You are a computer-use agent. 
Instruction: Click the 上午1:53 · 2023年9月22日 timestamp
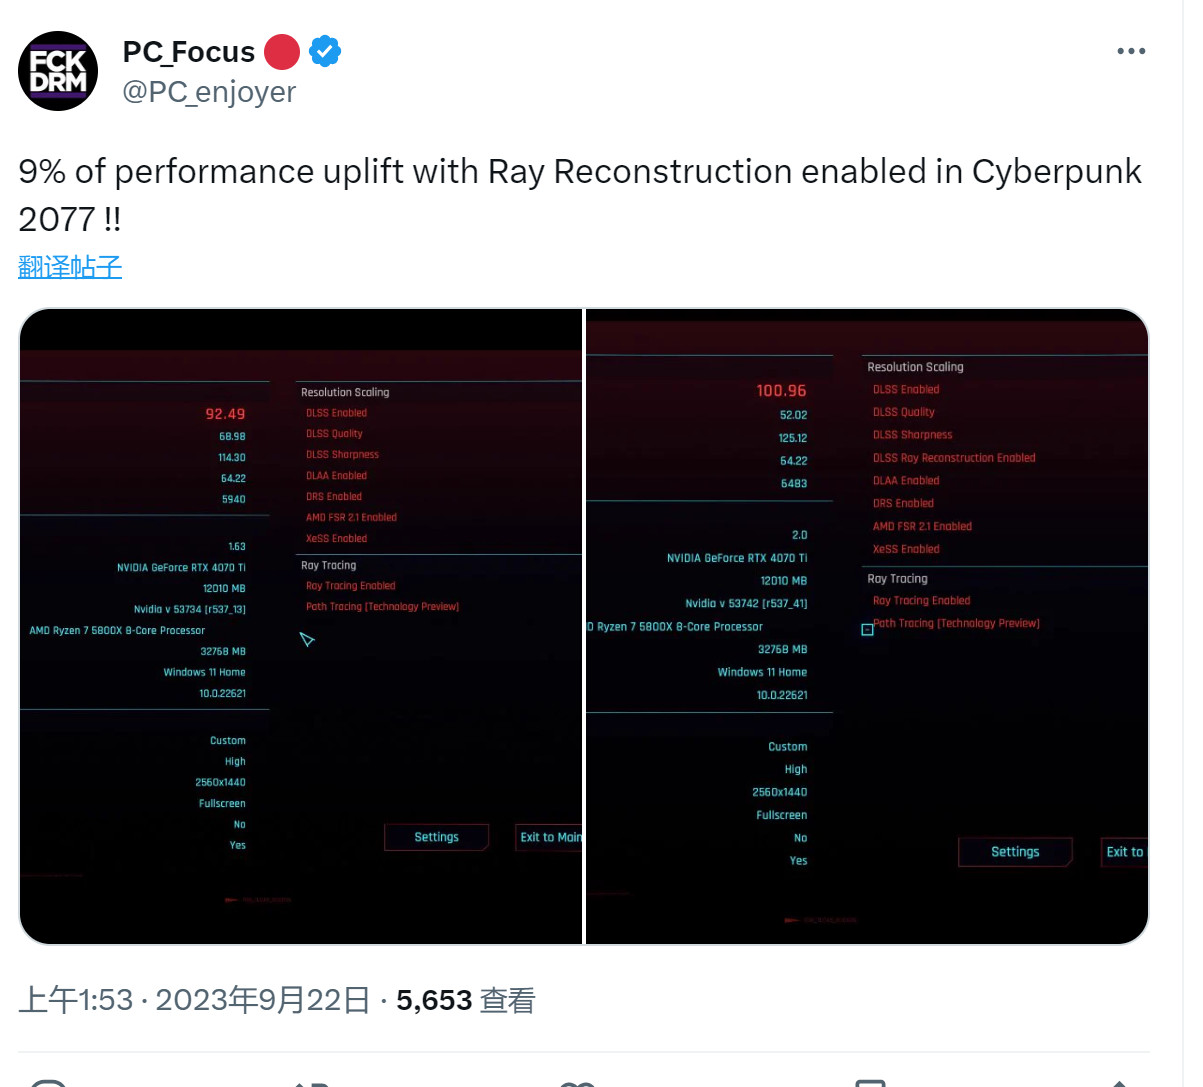[194, 1000]
